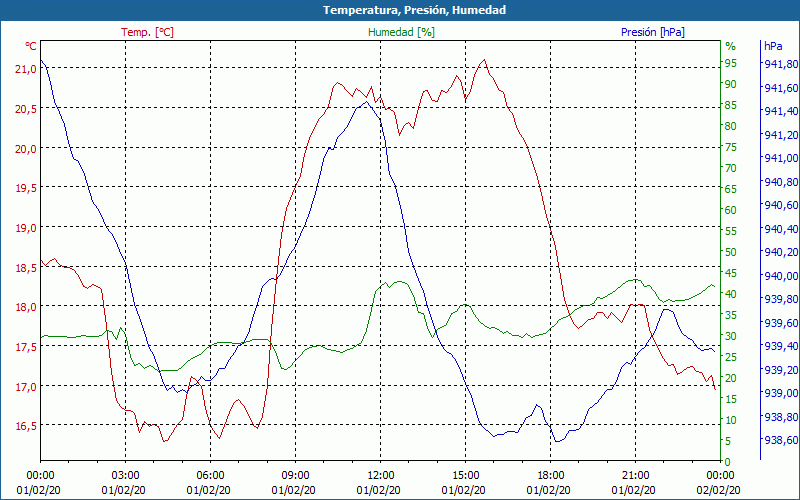Click the 17,0 temperature axis value

26,387
